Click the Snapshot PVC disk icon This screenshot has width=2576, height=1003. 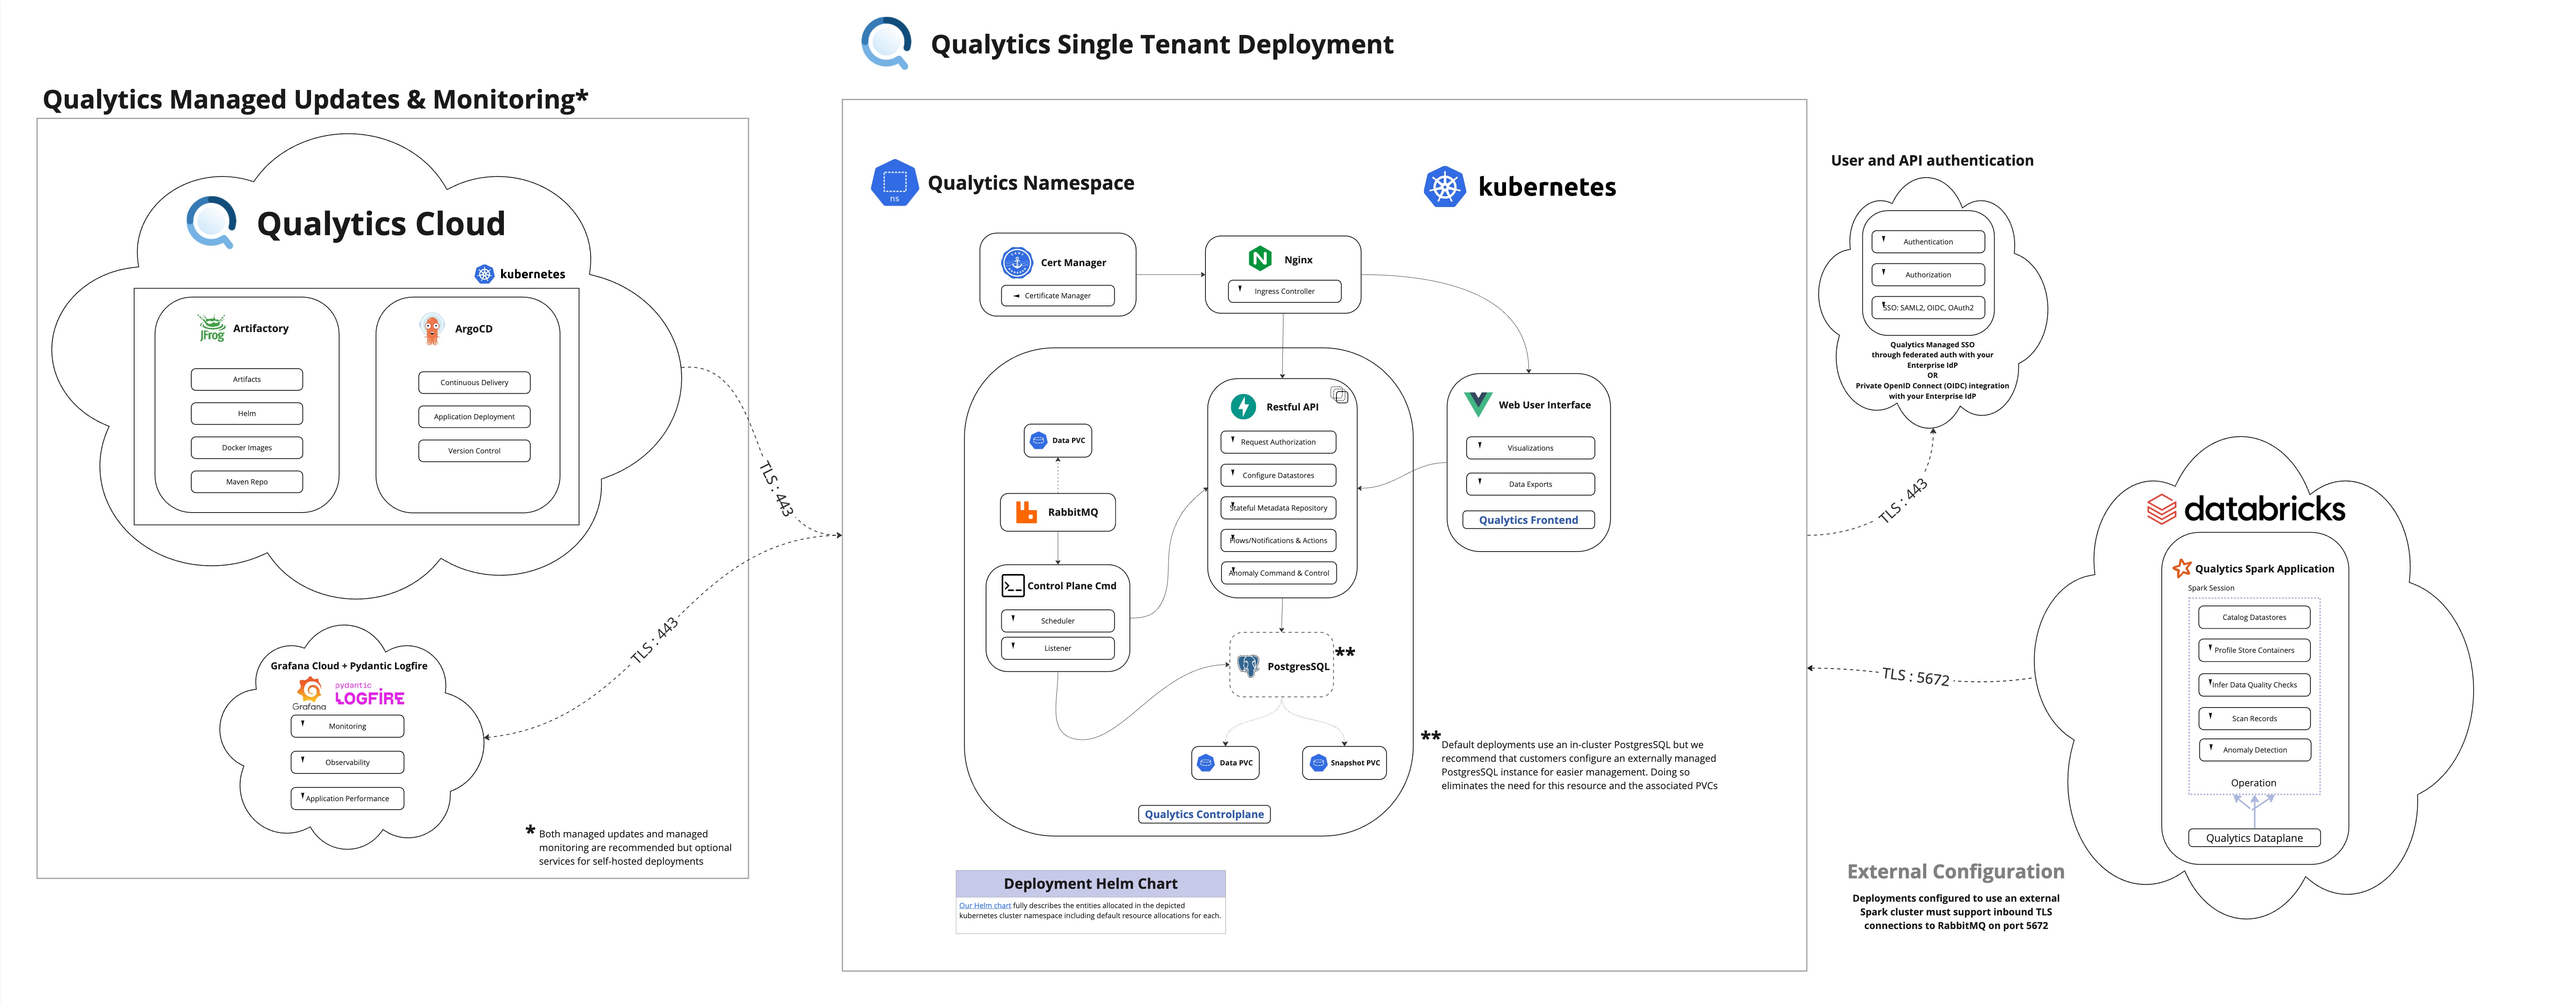[x=1318, y=763]
